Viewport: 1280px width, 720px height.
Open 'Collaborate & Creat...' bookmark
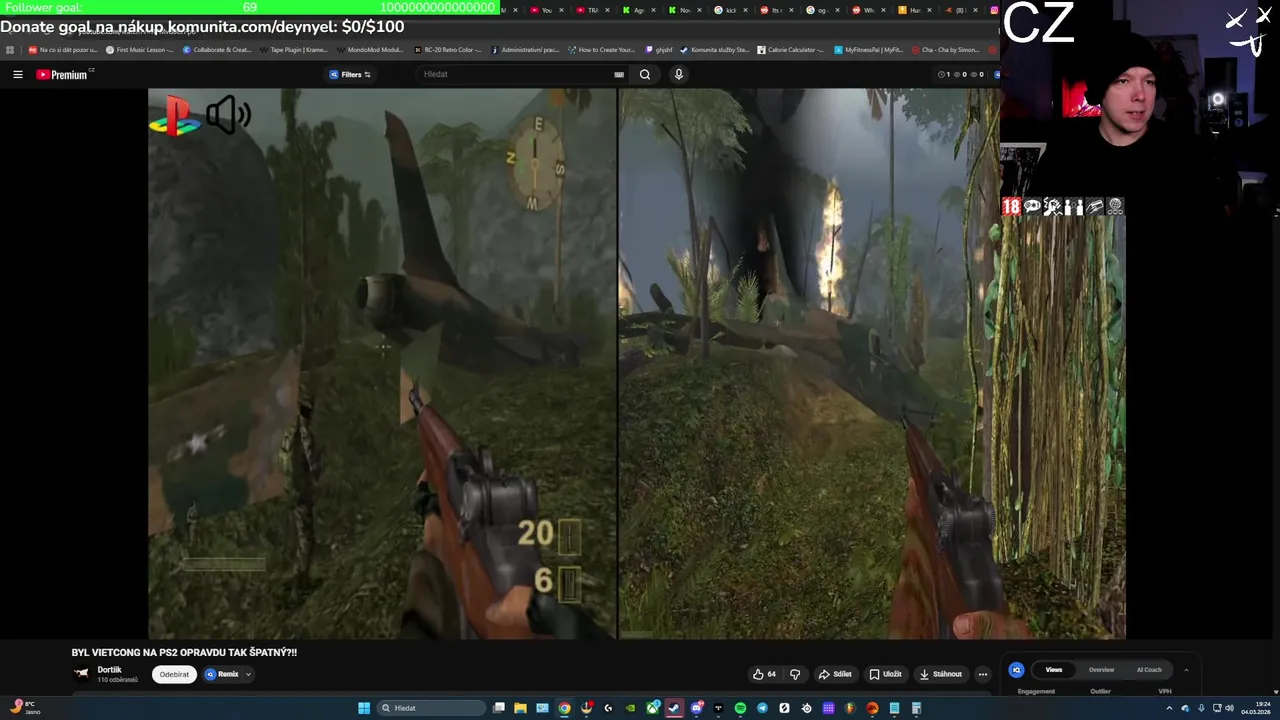click(217, 49)
